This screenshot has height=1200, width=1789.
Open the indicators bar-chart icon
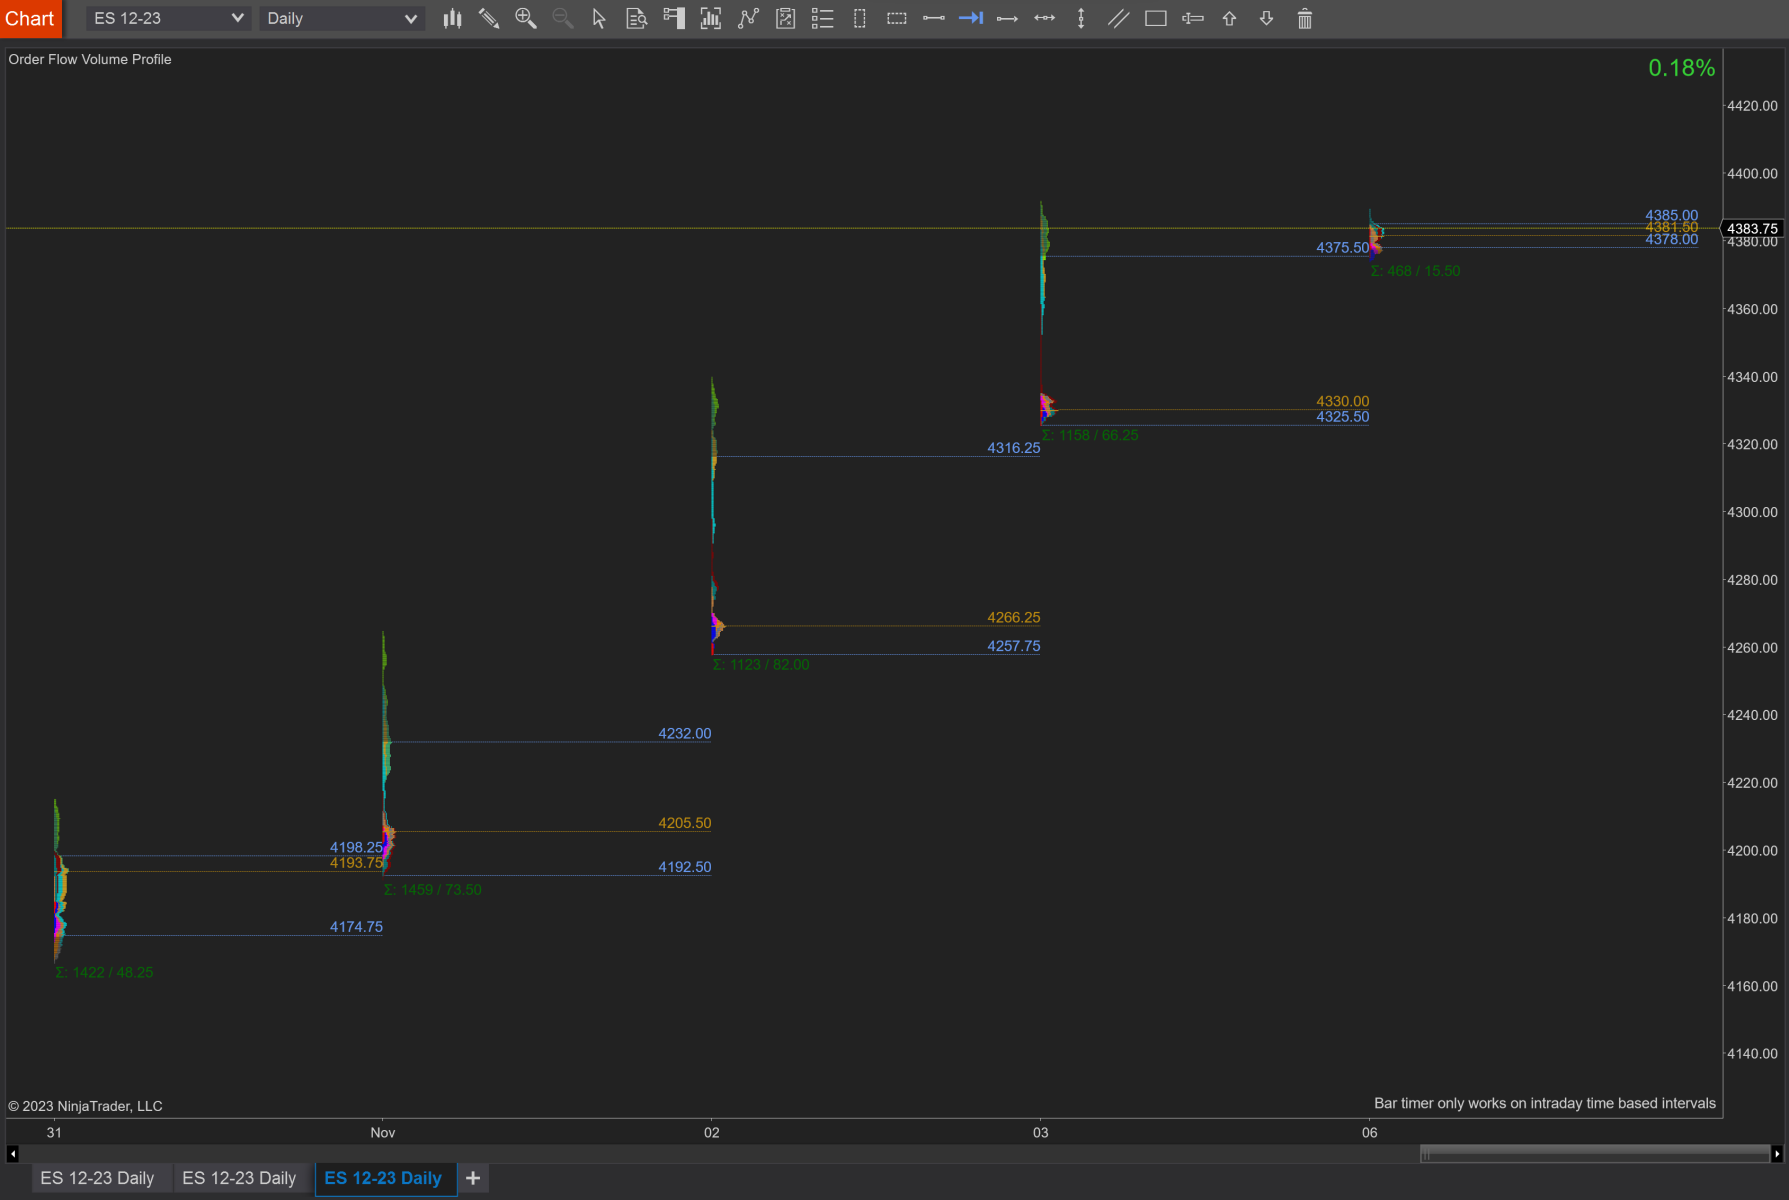point(711,18)
